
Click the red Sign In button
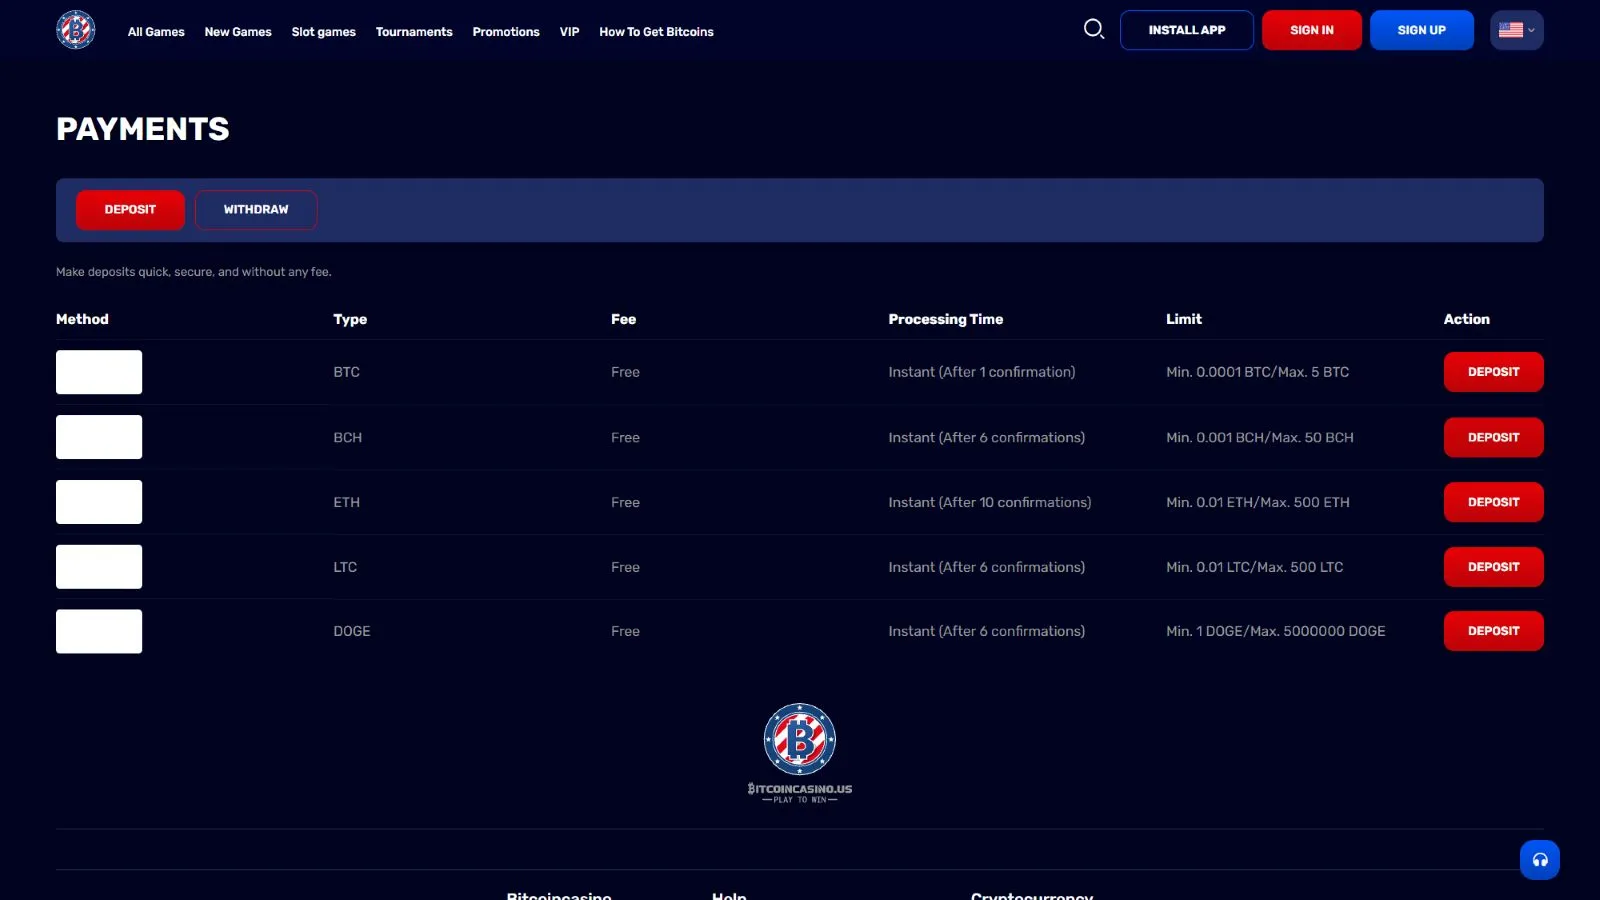tap(1311, 30)
